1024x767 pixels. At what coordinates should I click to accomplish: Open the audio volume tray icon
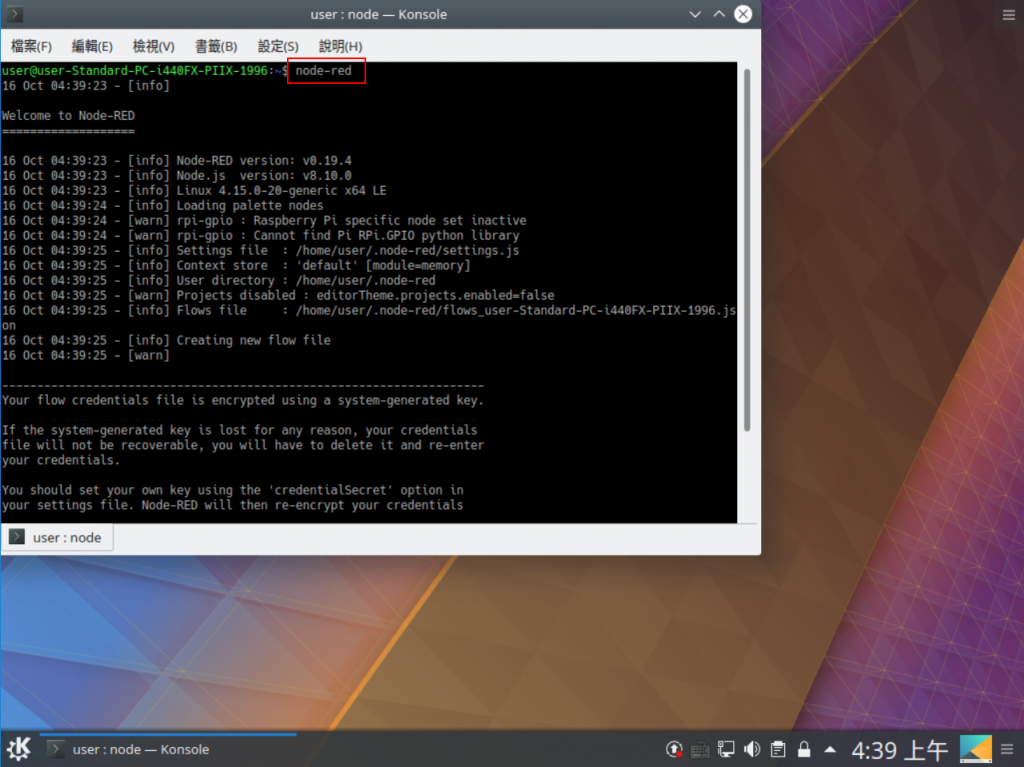(752, 749)
